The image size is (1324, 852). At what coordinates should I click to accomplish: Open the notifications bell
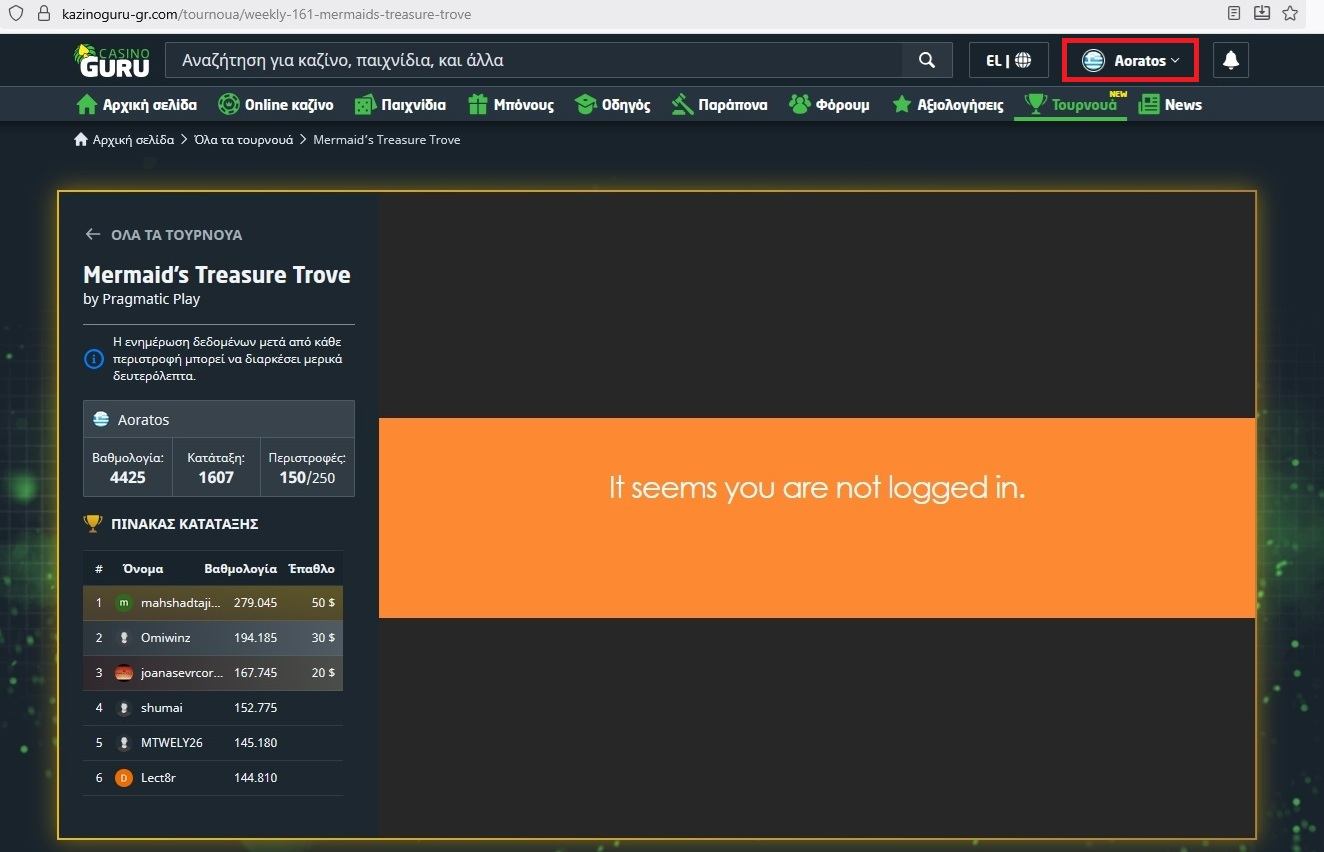[x=1230, y=60]
